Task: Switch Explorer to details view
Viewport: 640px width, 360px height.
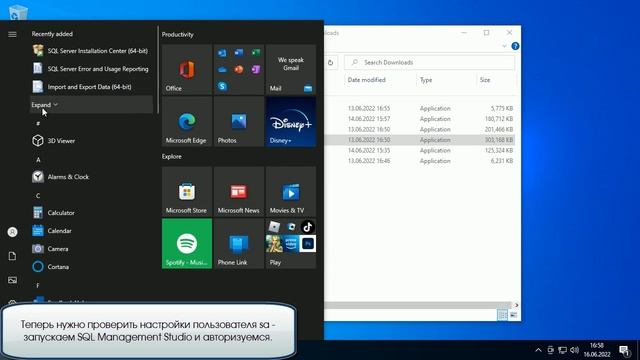Action: click(502, 315)
